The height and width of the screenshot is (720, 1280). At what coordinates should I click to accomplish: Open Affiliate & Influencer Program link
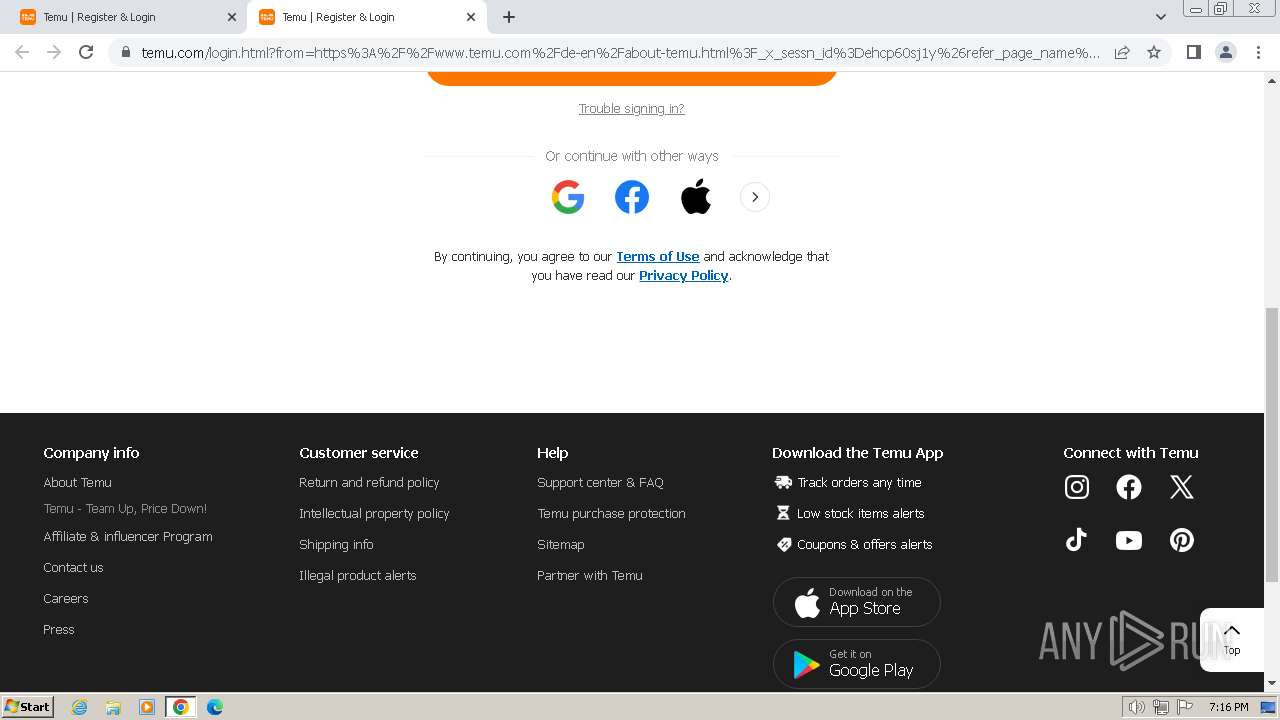pyautogui.click(x=128, y=536)
